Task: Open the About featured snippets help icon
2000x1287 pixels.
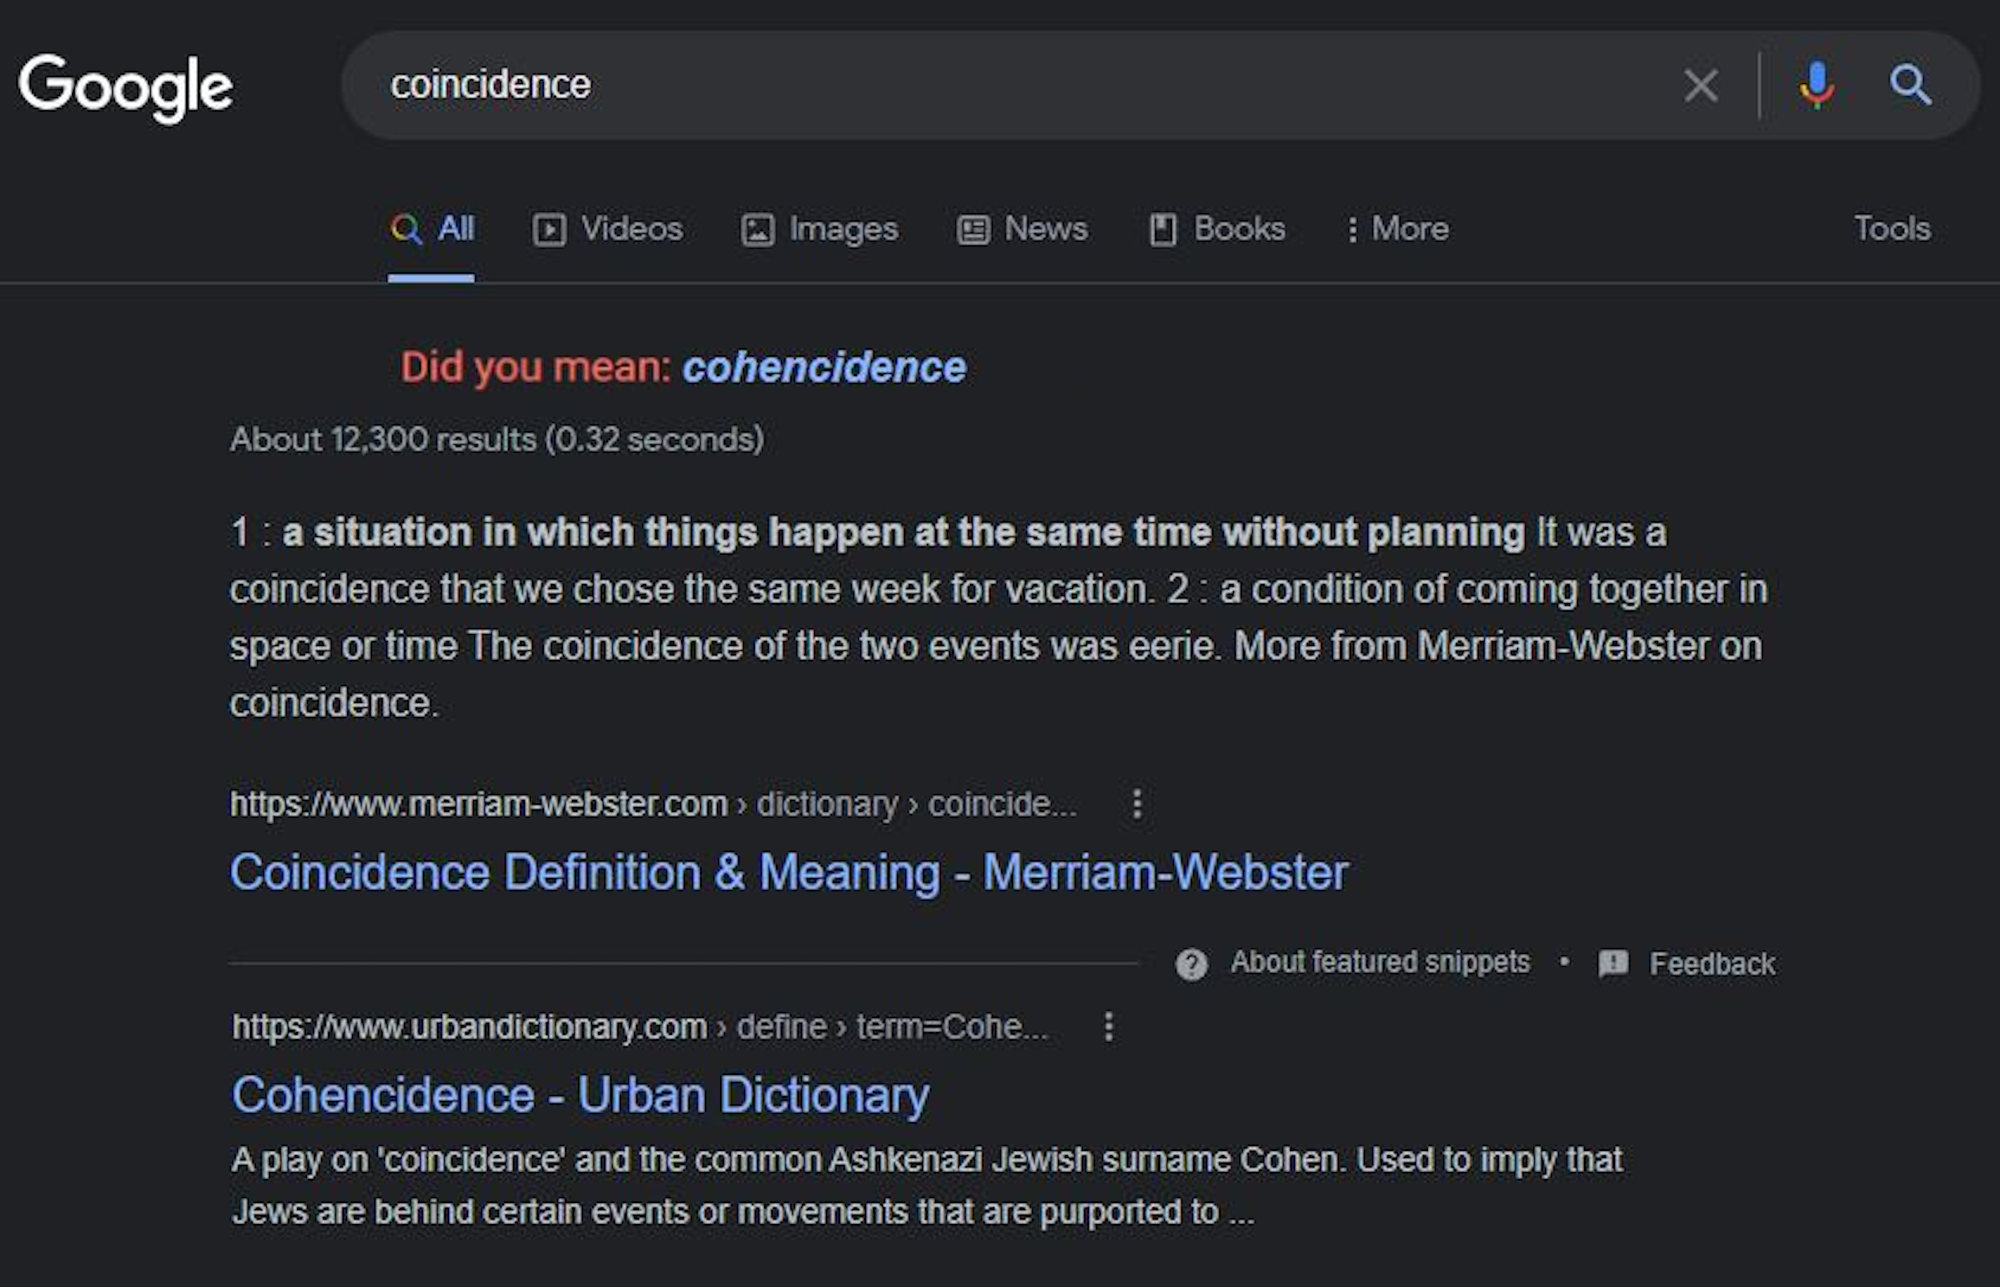Action: (1191, 964)
